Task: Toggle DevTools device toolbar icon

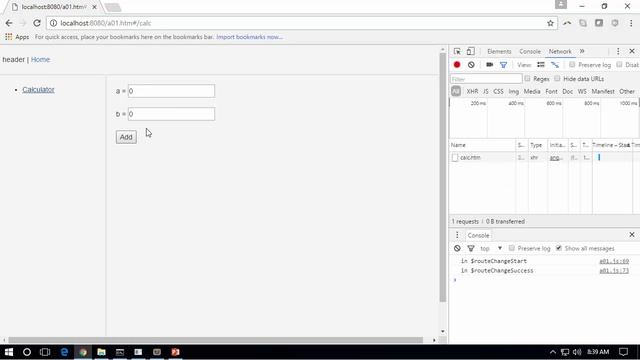Action: pyautogui.click(x=471, y=51)
